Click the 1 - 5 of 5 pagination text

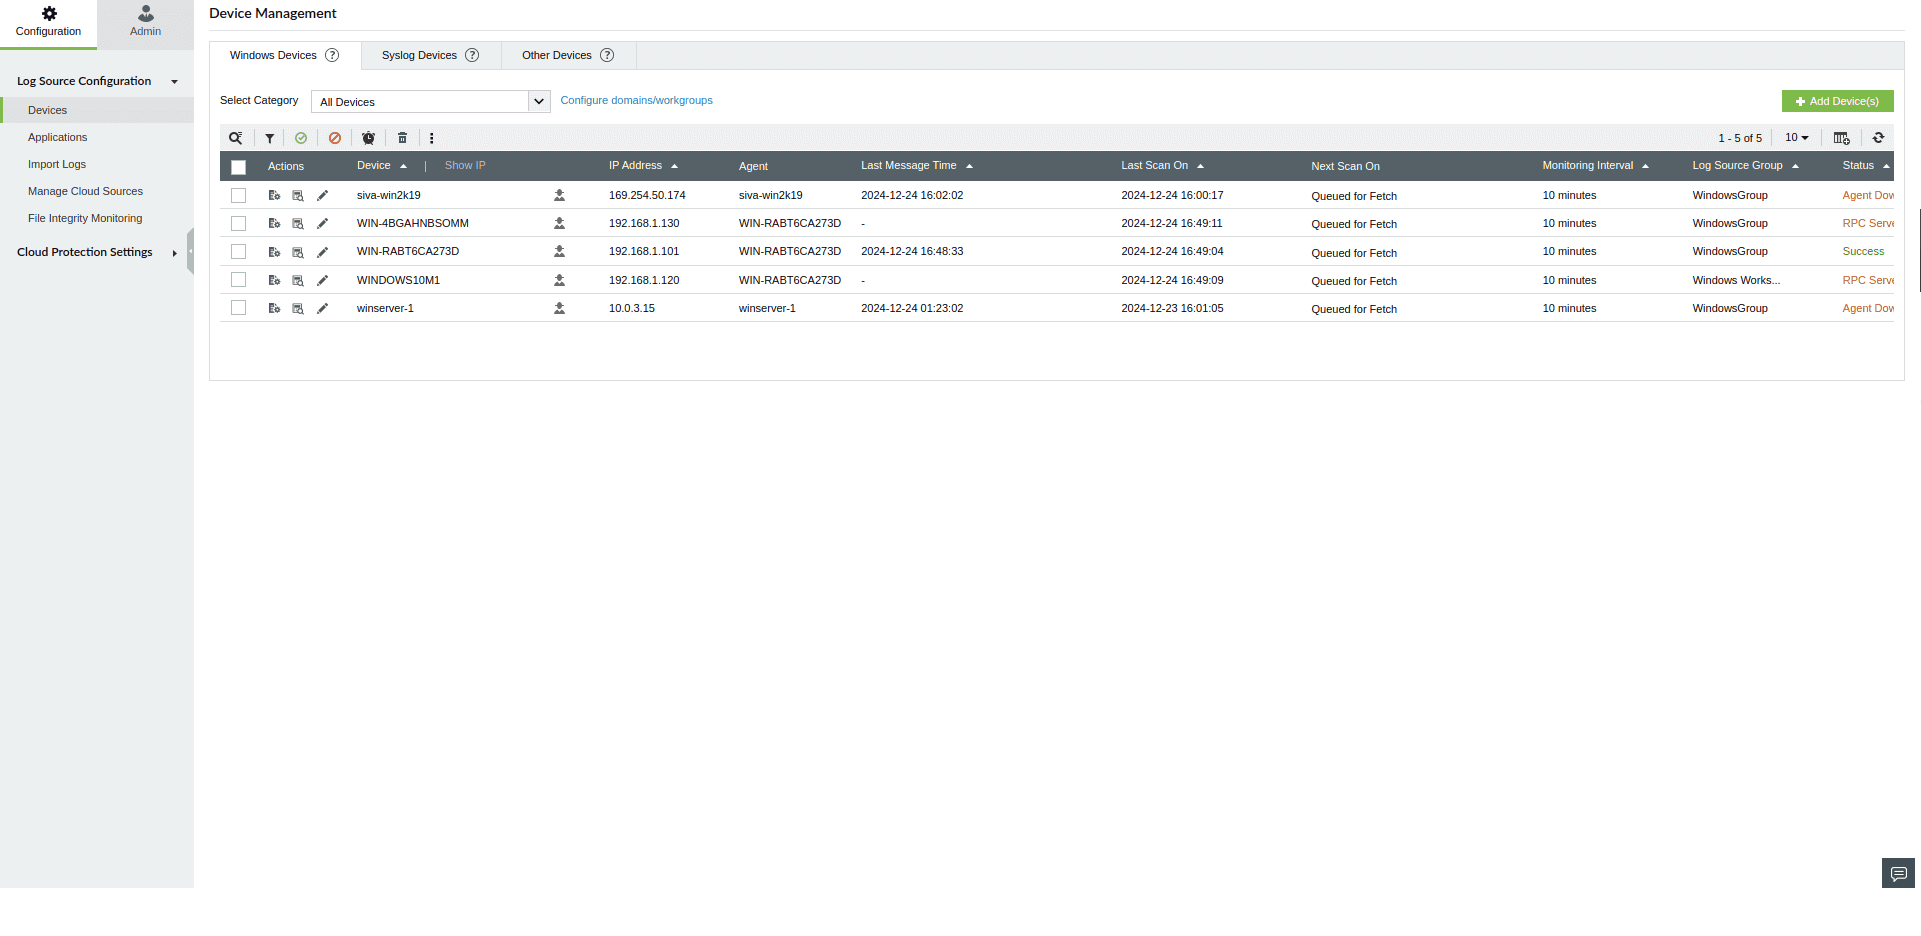point(1740,138)
